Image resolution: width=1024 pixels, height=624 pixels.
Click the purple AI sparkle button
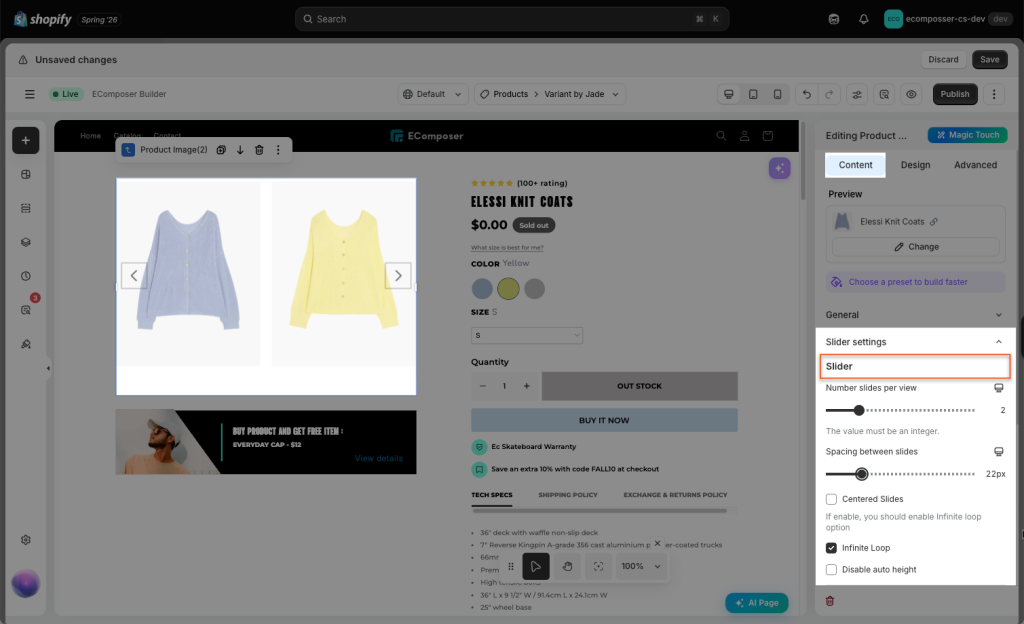779,168
